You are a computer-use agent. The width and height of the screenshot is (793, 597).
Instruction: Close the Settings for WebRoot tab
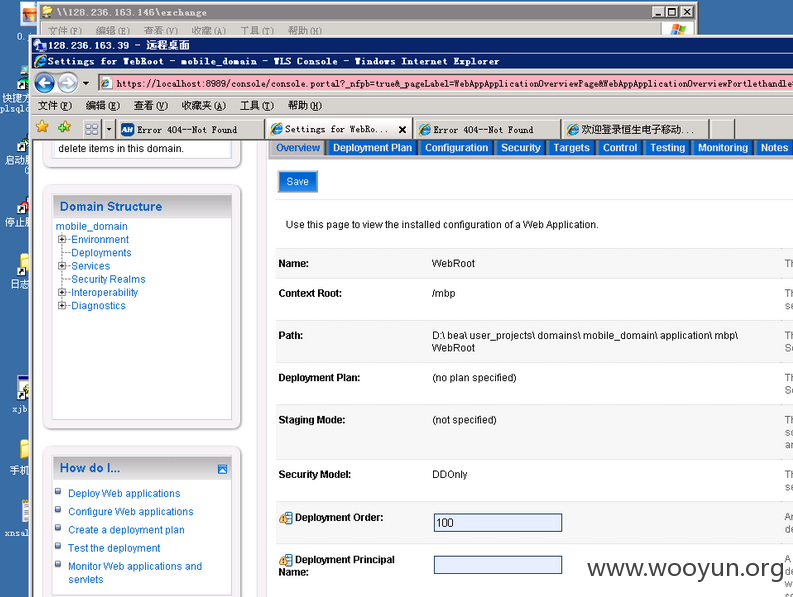[x=402, y=130]
